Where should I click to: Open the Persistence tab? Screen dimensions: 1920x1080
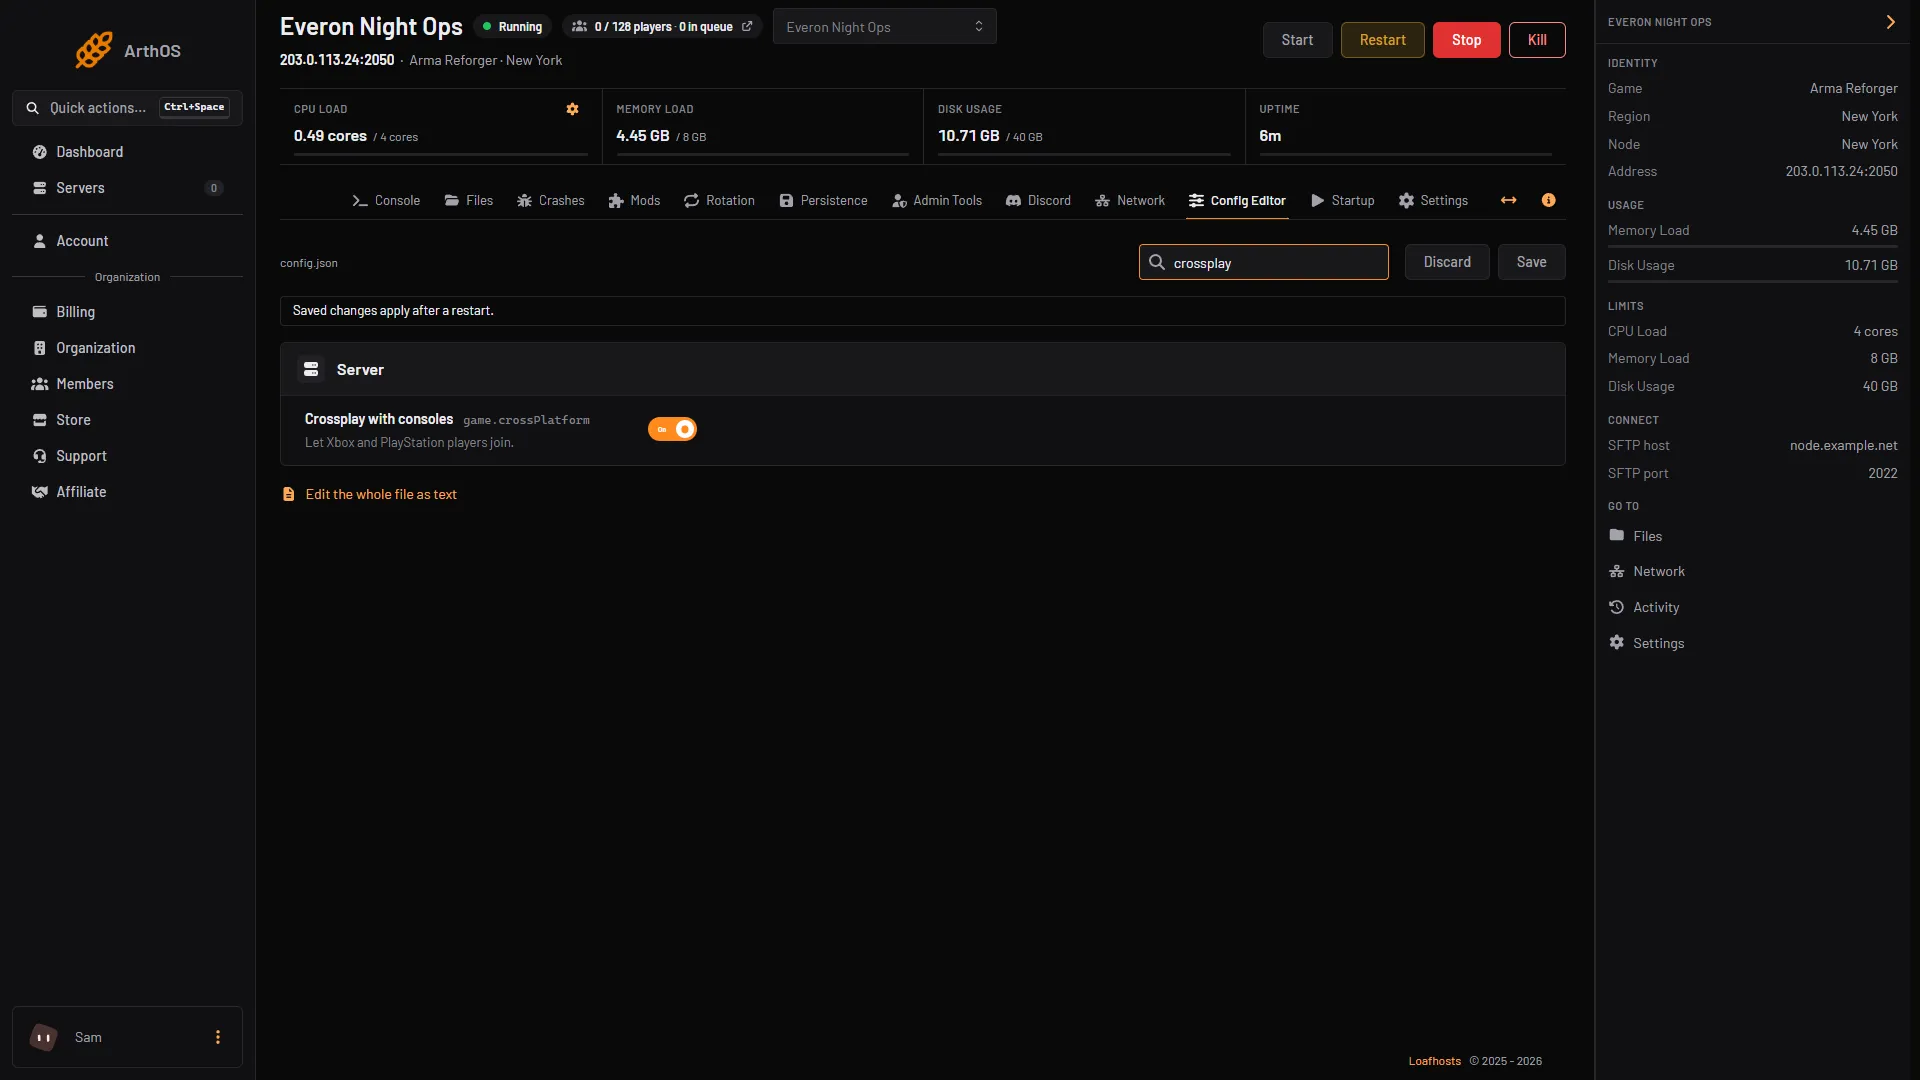823,201
